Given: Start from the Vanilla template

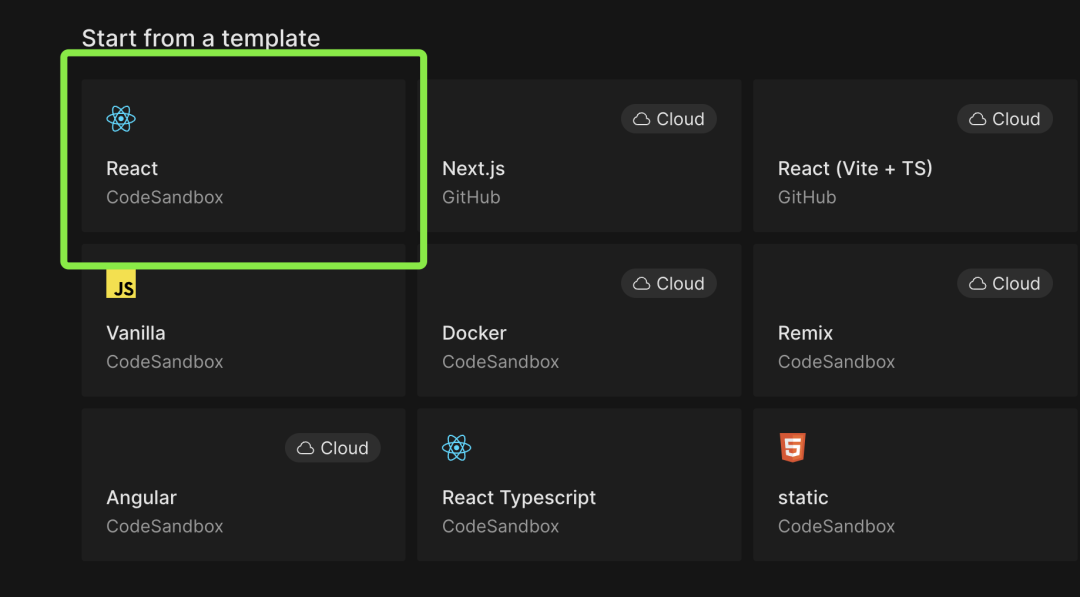Looking at the screenshot, I should 243,320.
